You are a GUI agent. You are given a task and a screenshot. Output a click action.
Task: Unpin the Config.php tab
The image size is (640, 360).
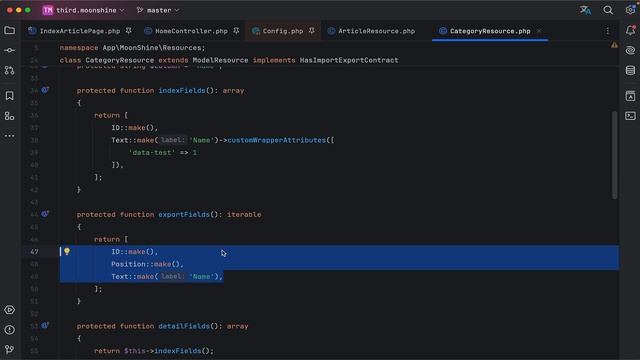[x=311, y=31]
